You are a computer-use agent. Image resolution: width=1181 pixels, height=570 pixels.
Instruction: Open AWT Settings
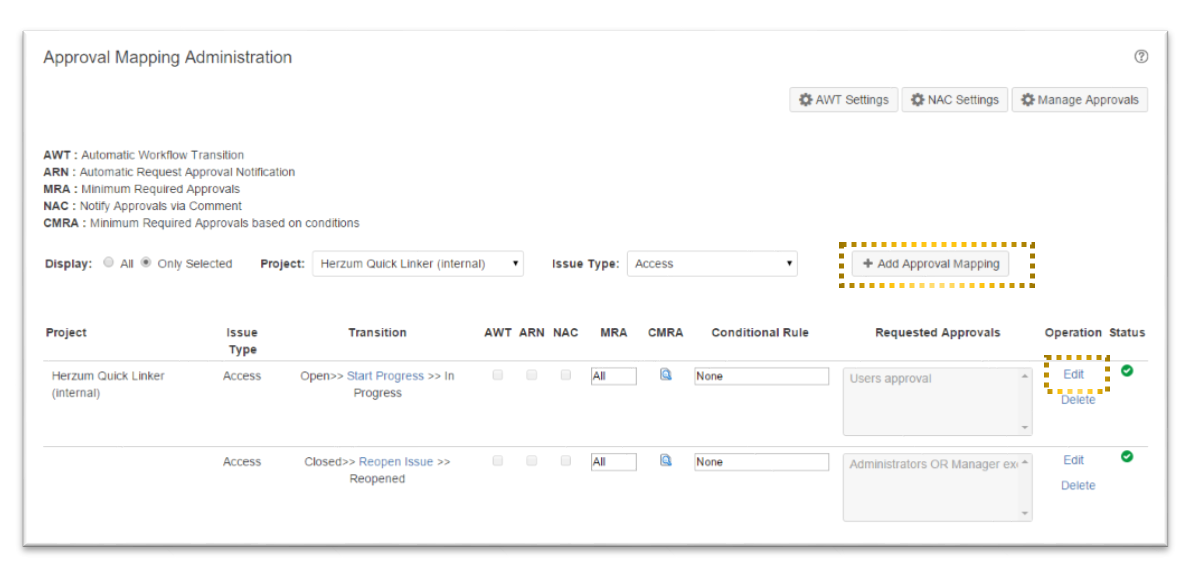click(x=843, y=100)
